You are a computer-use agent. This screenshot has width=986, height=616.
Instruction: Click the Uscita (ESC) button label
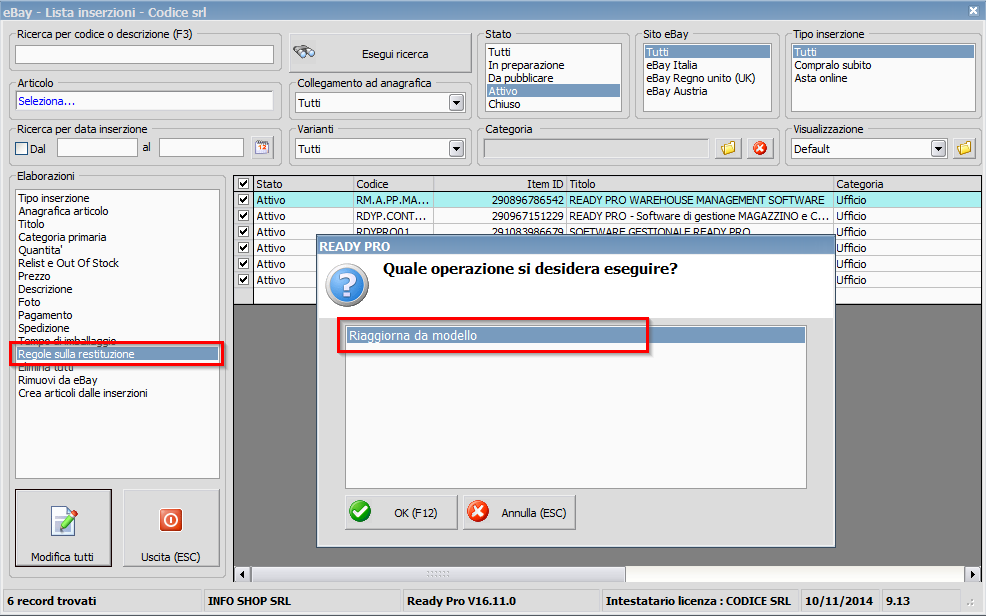[170, 557]
